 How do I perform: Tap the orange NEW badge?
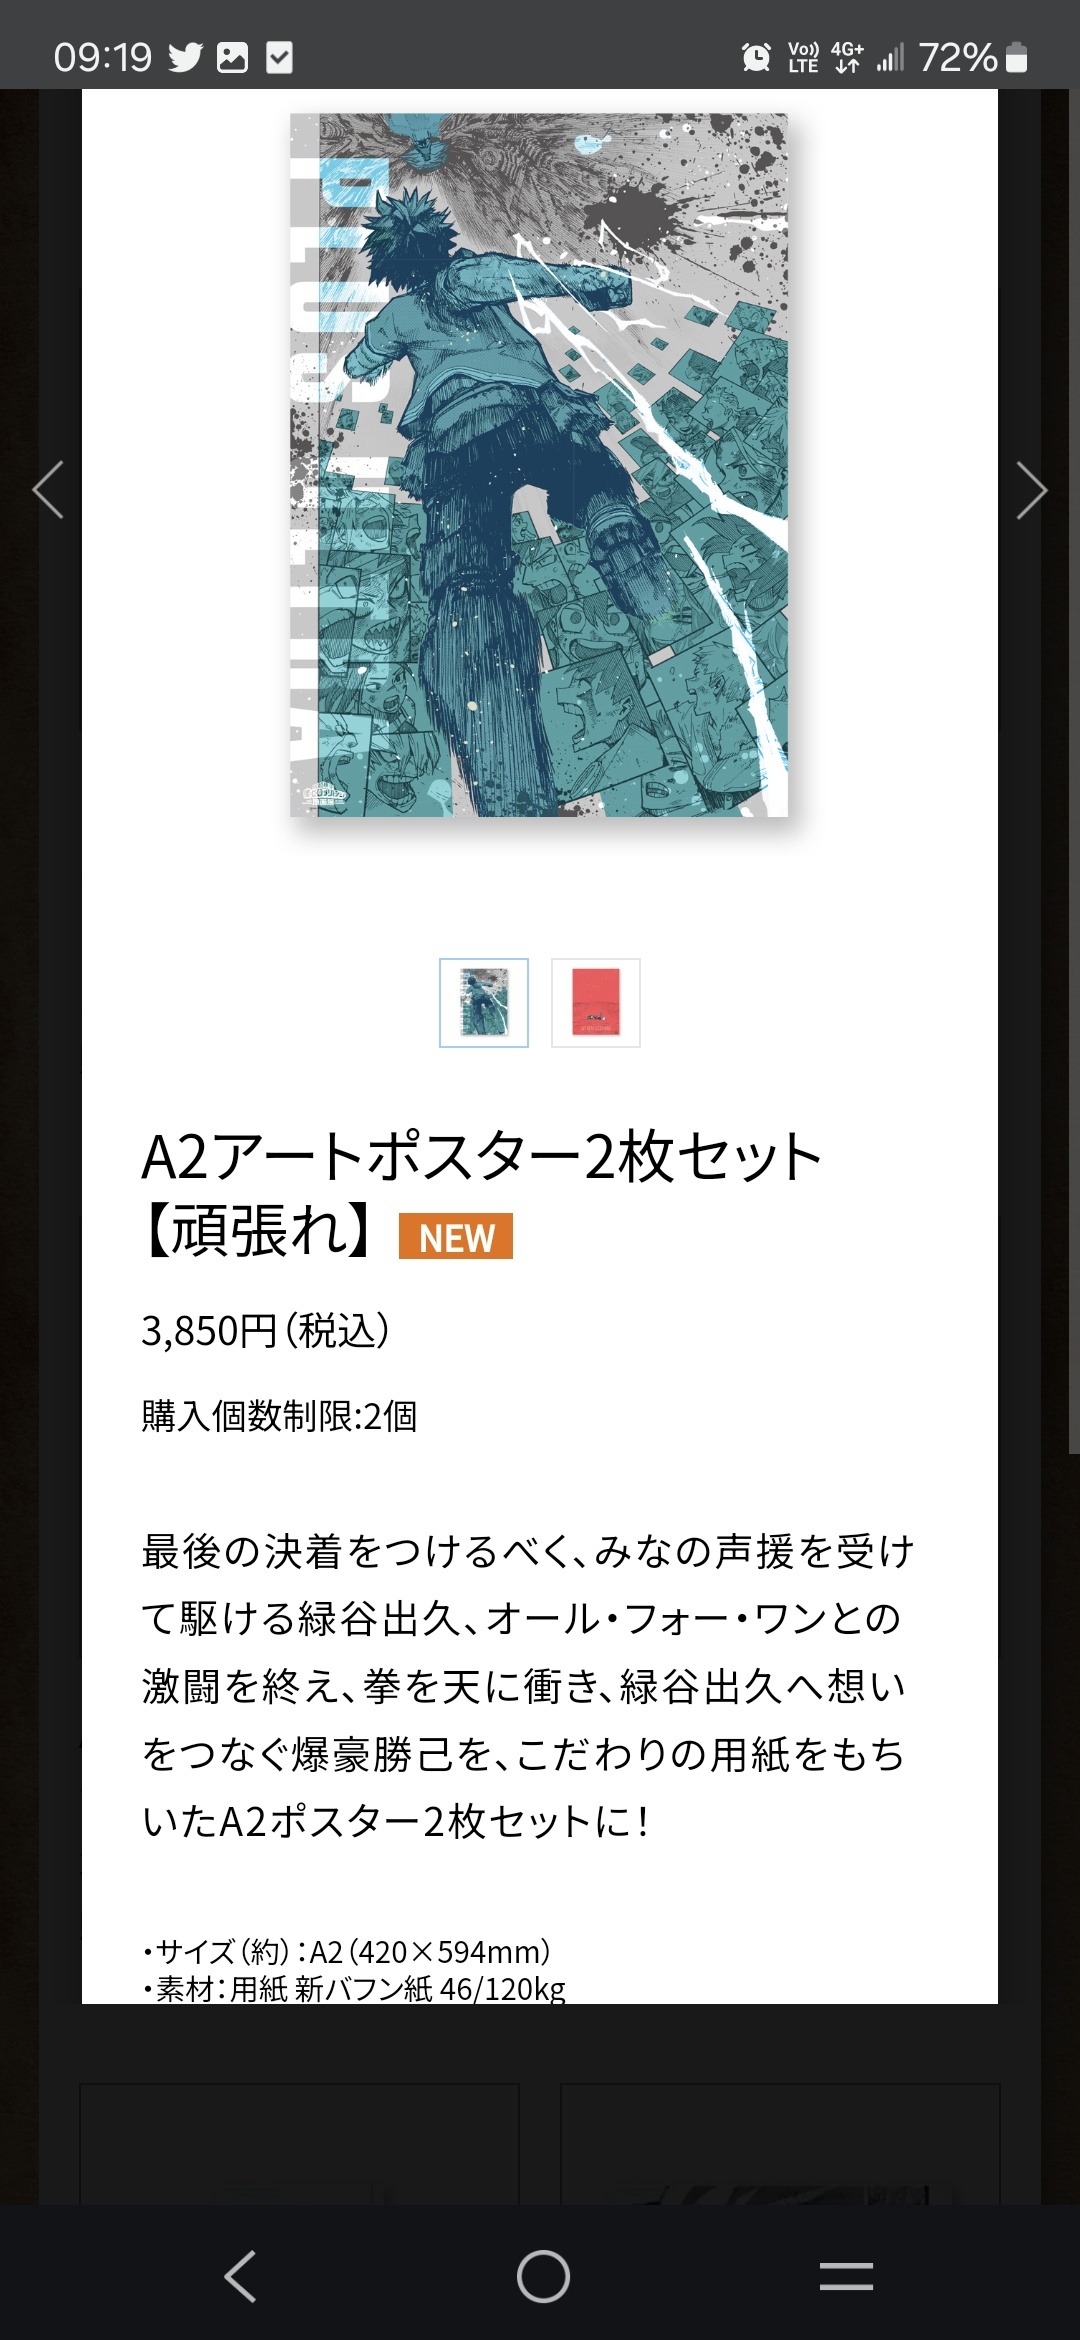[x=456, y=1237]
